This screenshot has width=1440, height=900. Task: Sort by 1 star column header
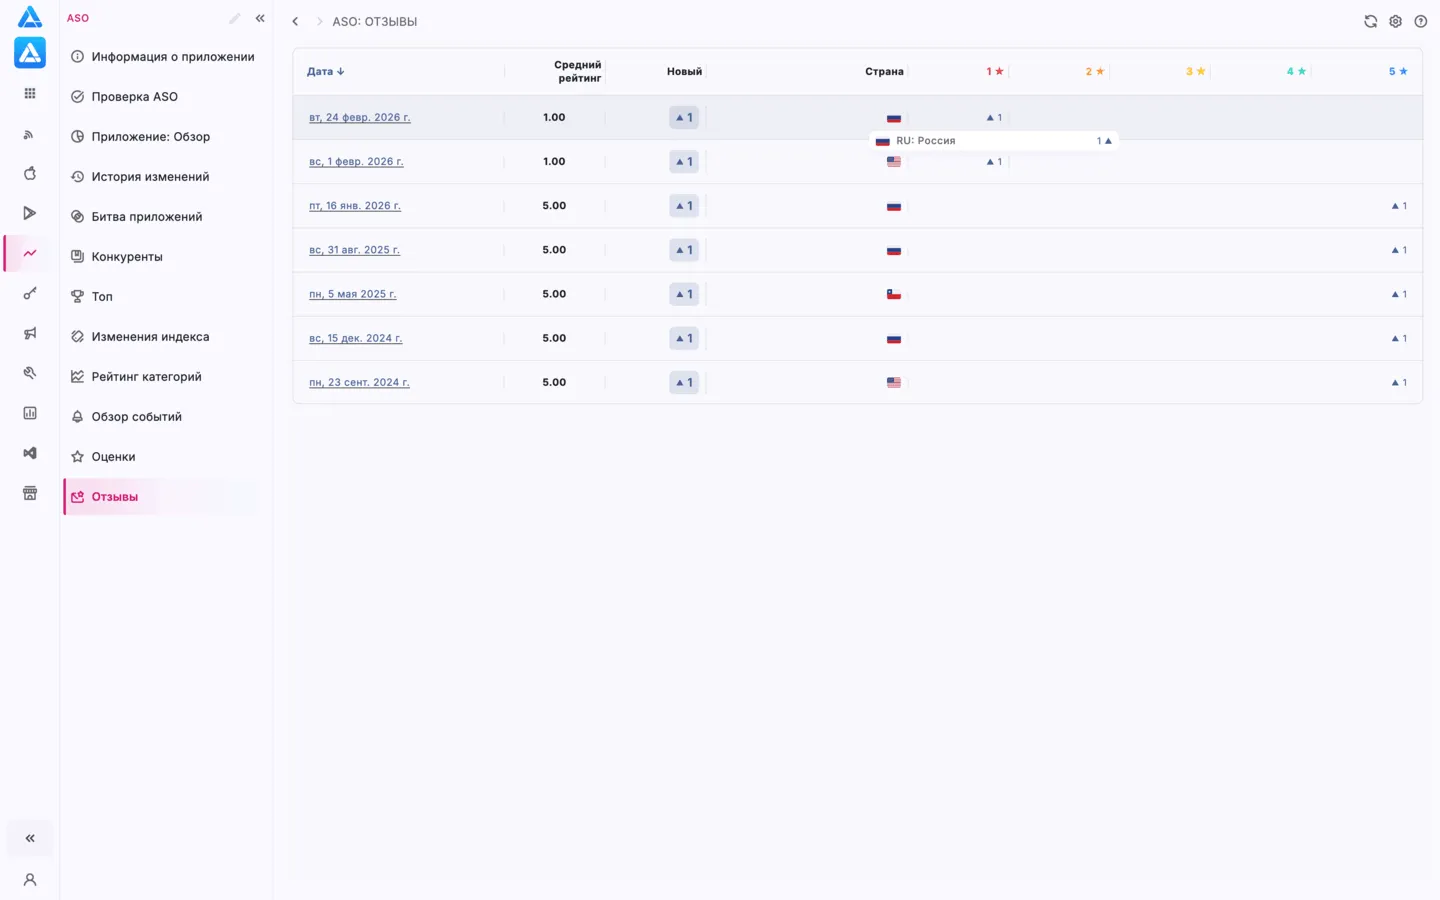coord(995,71)
